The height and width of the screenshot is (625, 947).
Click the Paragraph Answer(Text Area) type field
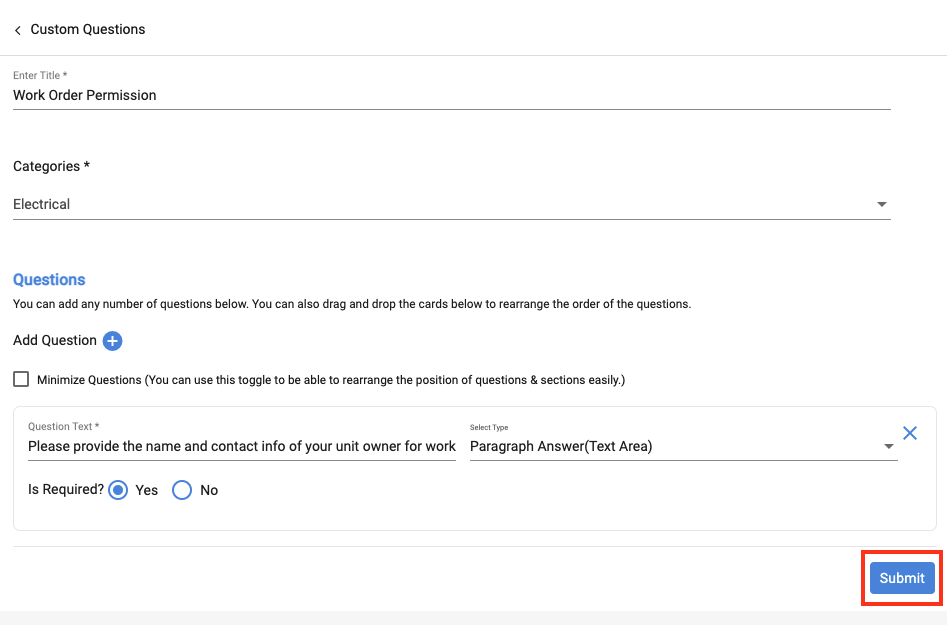(670, 447)
